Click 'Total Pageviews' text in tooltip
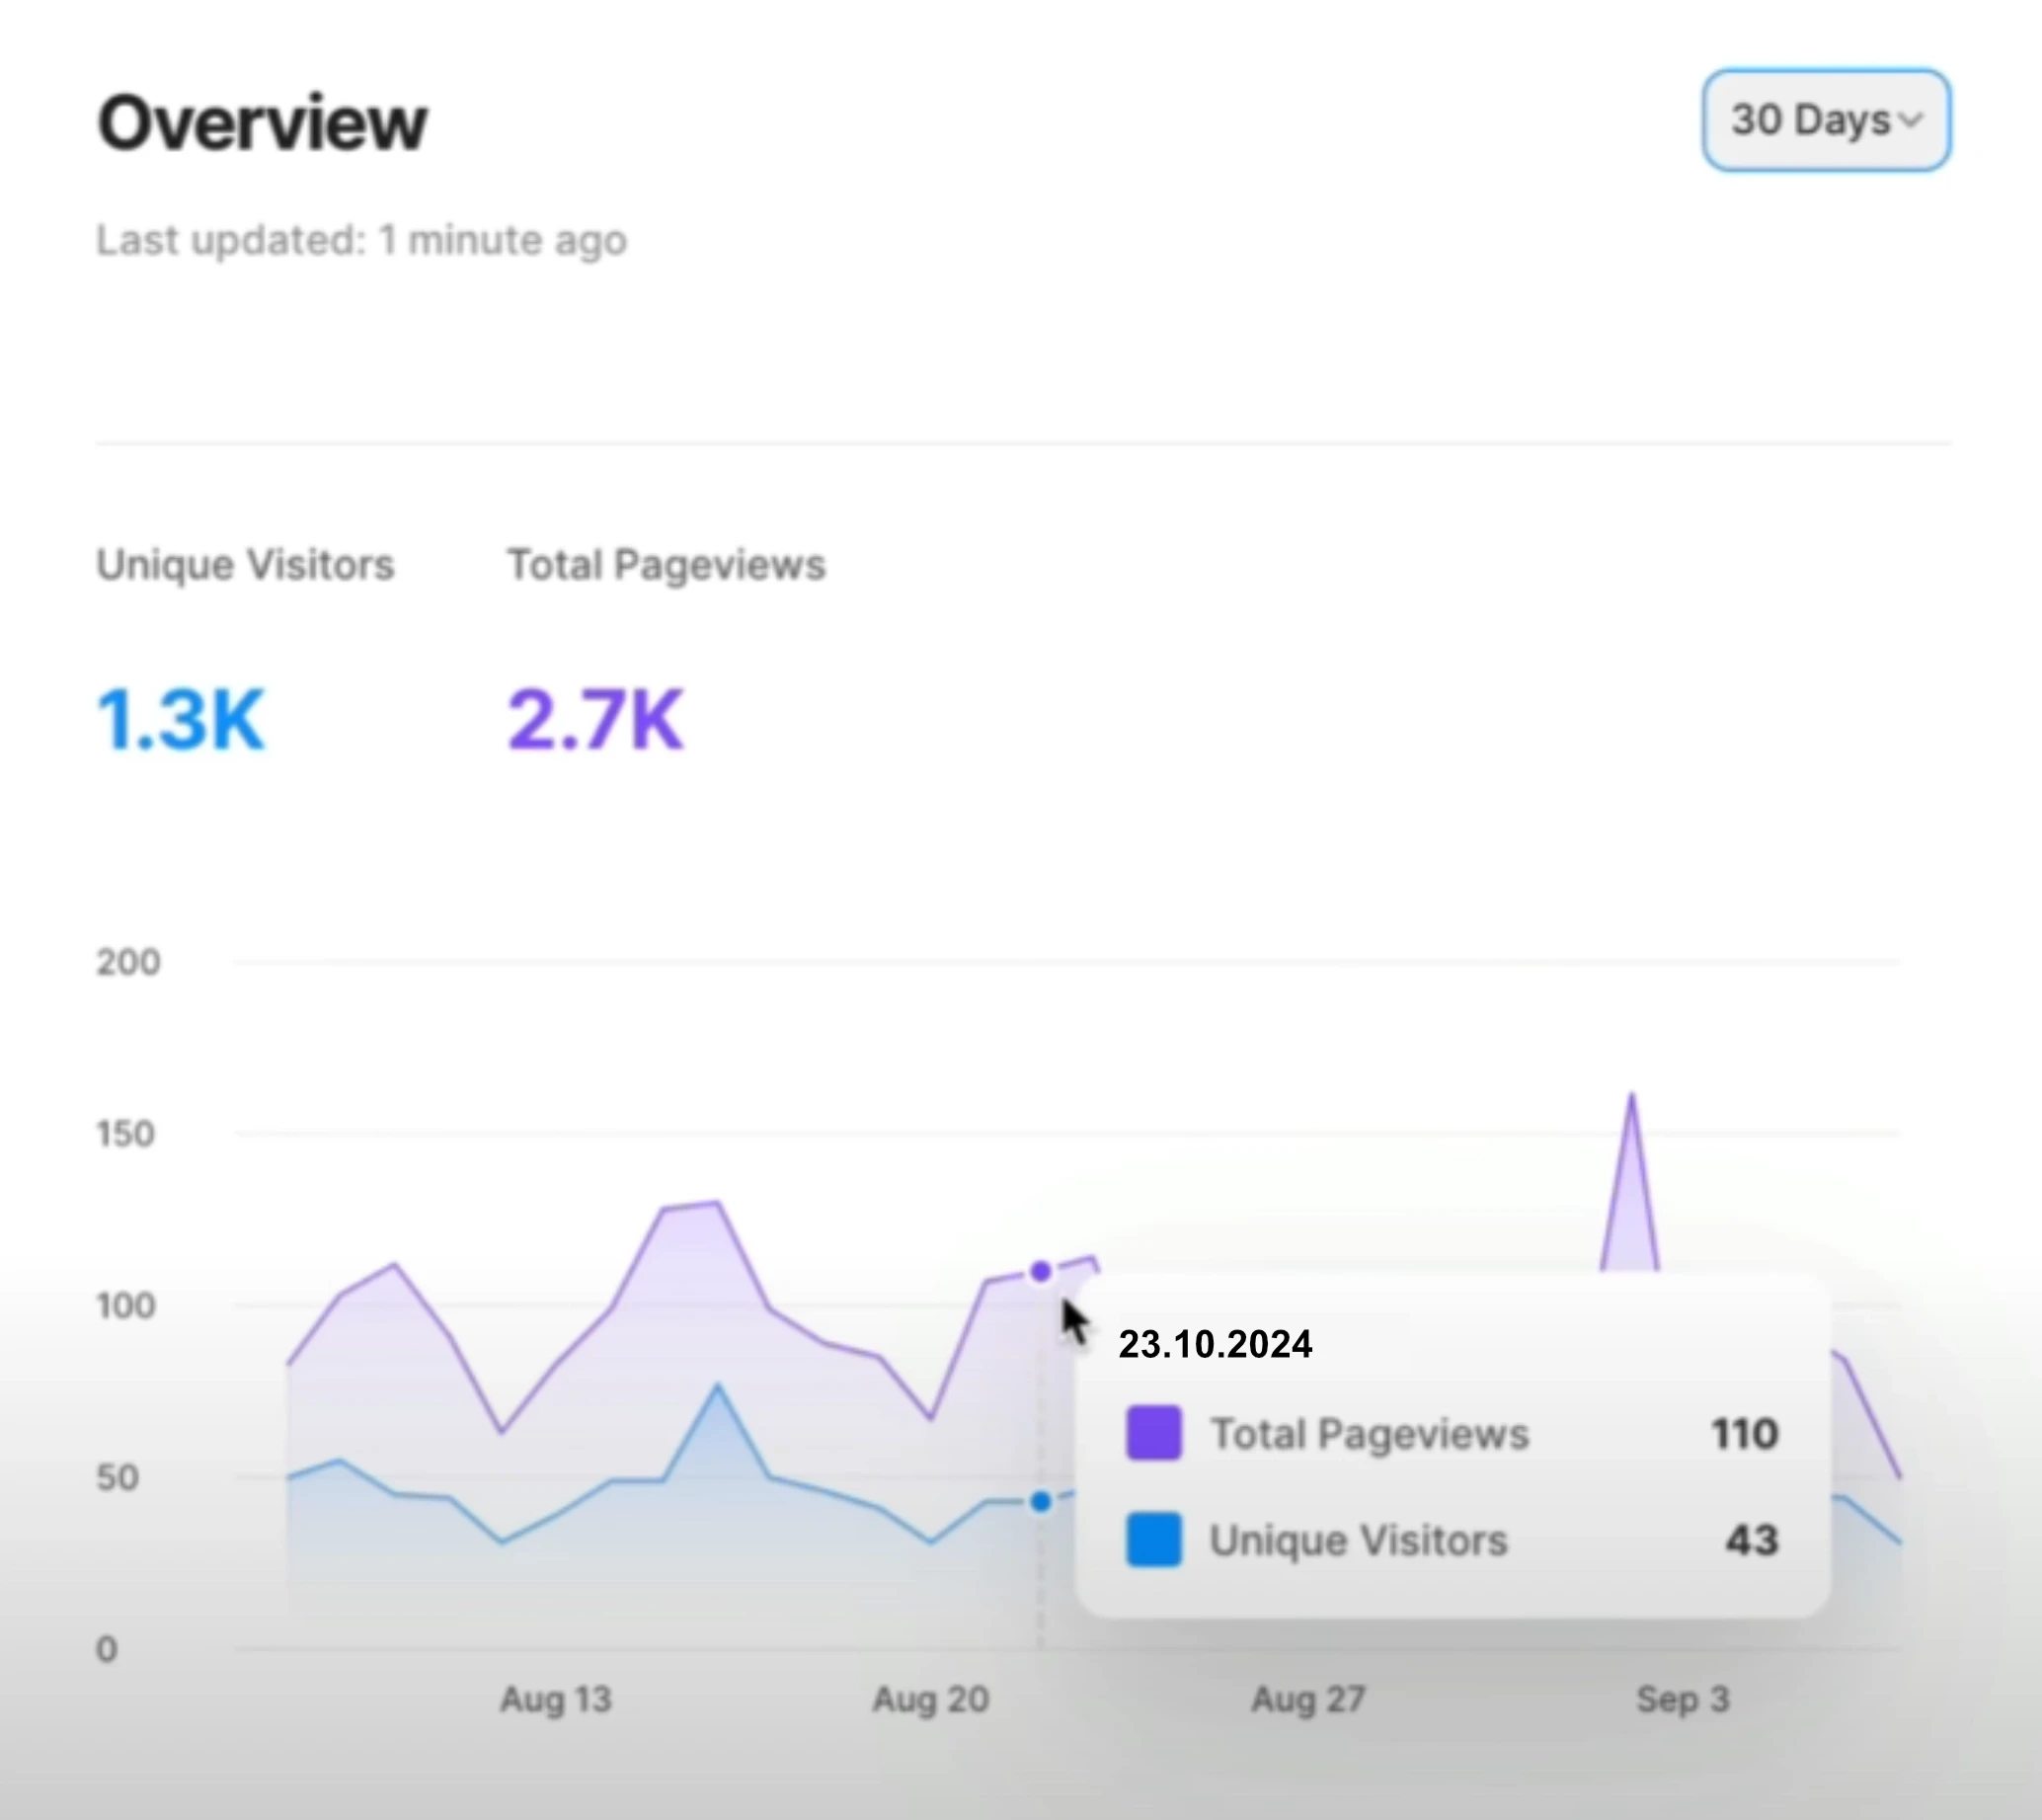 tap(1370, 1434)
